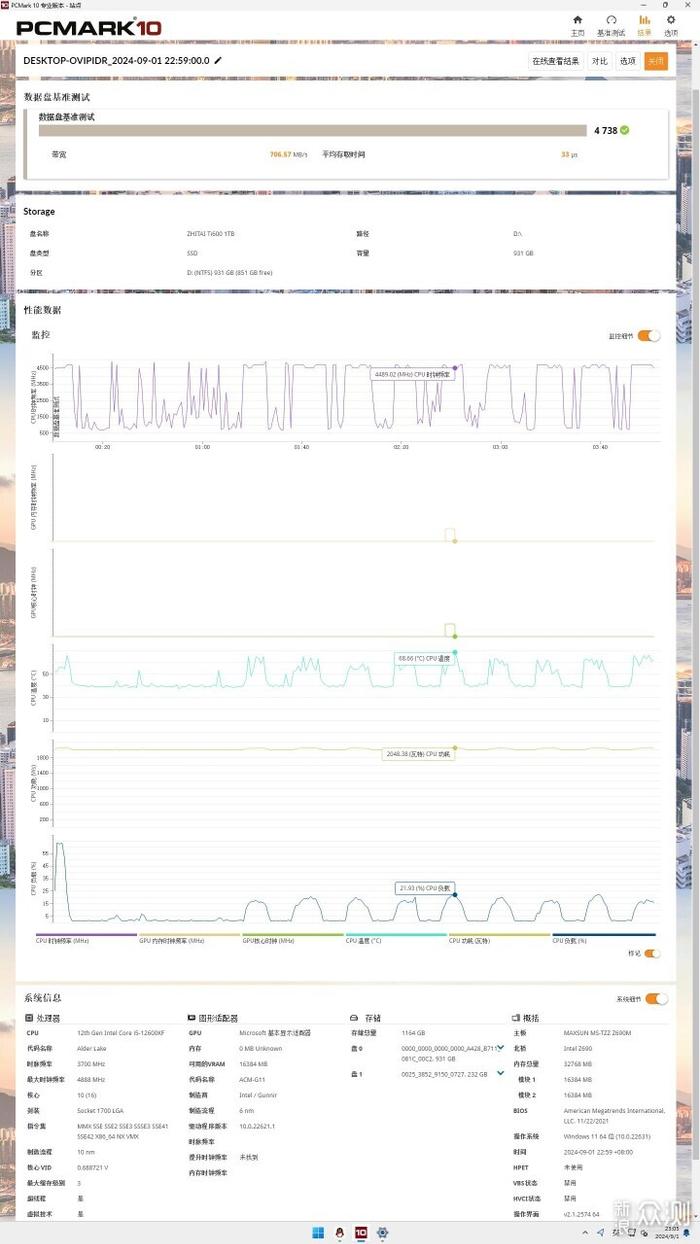Viewport: 700px width, 1244px height.
Task: Toggle the monitoring details switch
Action: click(649, 336)
